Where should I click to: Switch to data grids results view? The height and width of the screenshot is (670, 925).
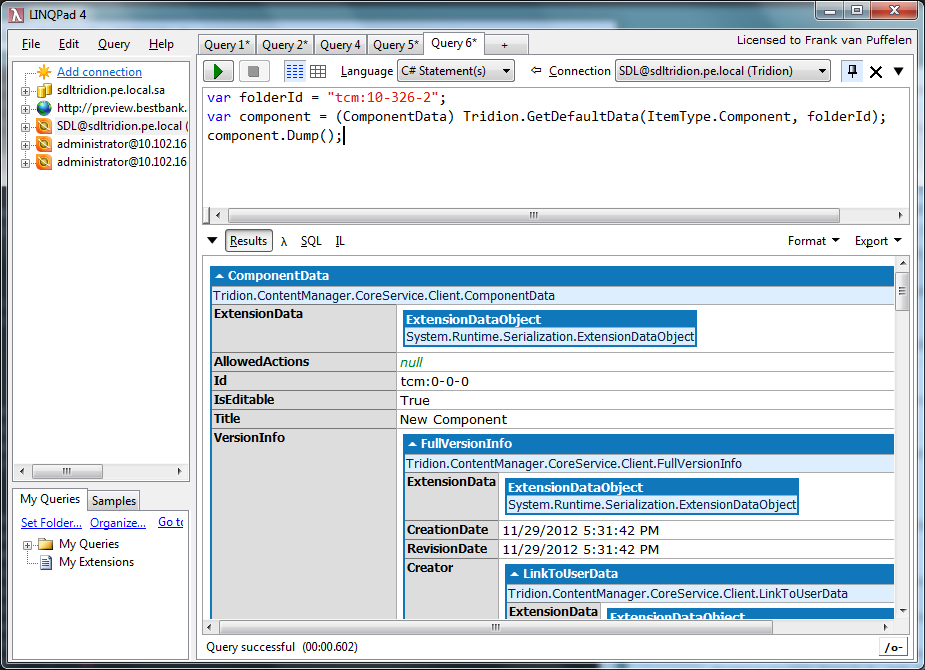point(318,71)
